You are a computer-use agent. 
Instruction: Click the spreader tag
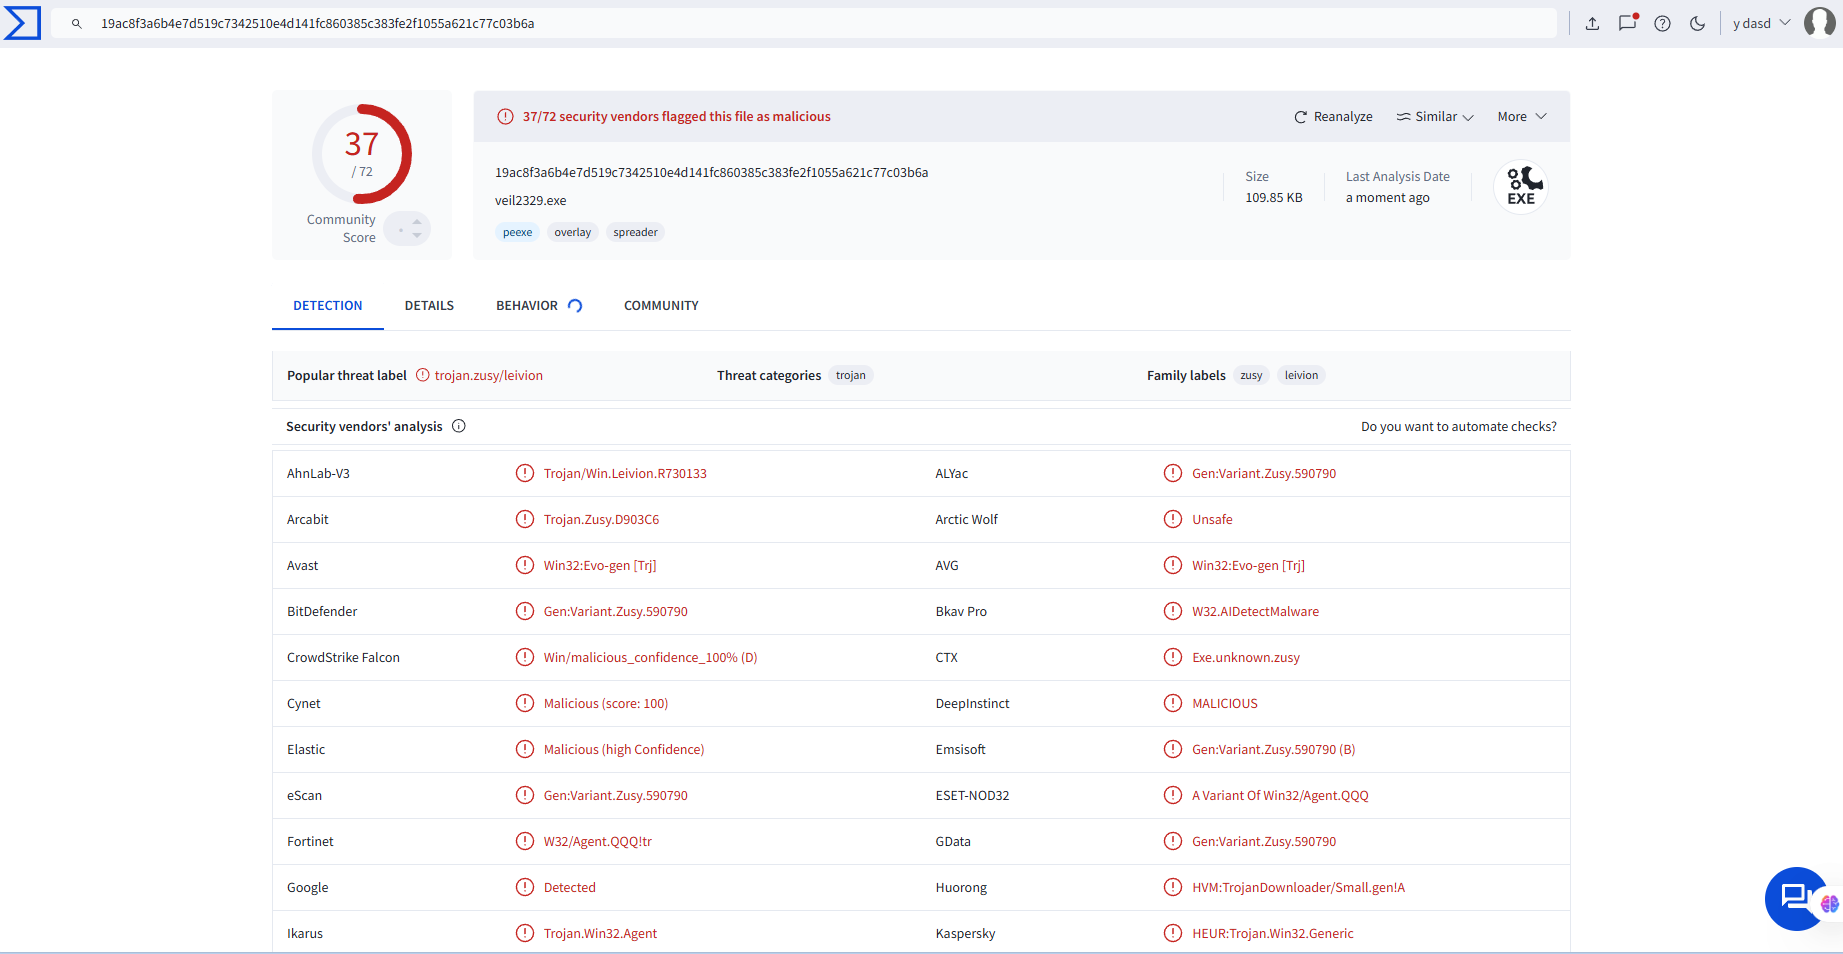coord(635,232)
